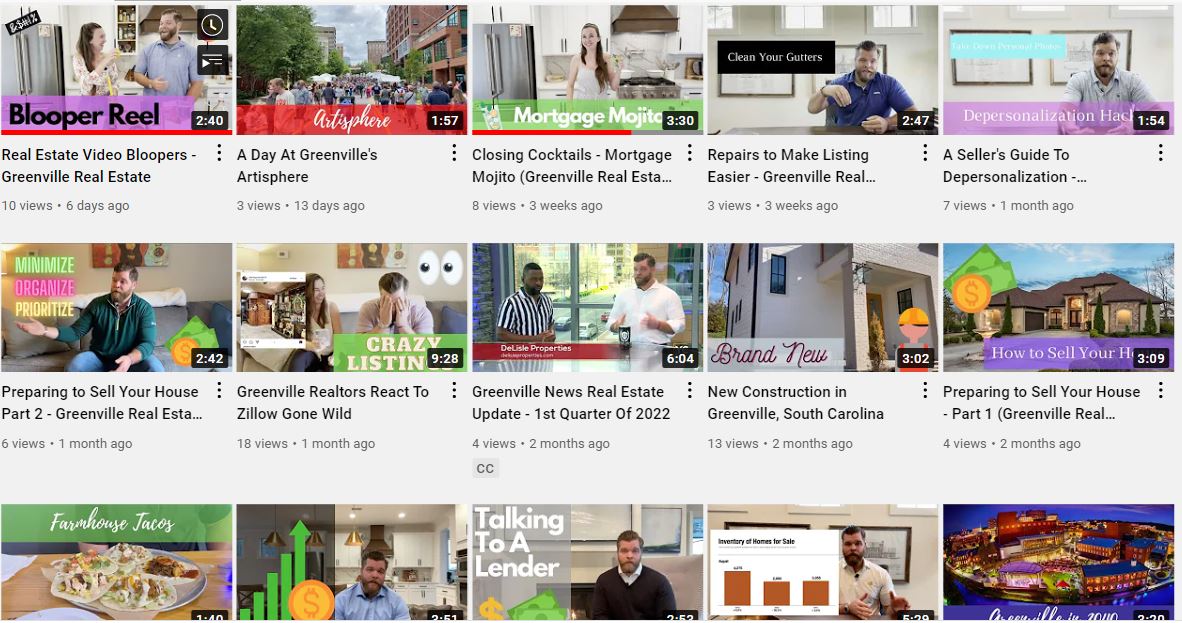Open title Preparing to Sell Your House - Part 1
This screenshot has height=623, width=1182.
pyautogui.click(x=1042, y=402)
